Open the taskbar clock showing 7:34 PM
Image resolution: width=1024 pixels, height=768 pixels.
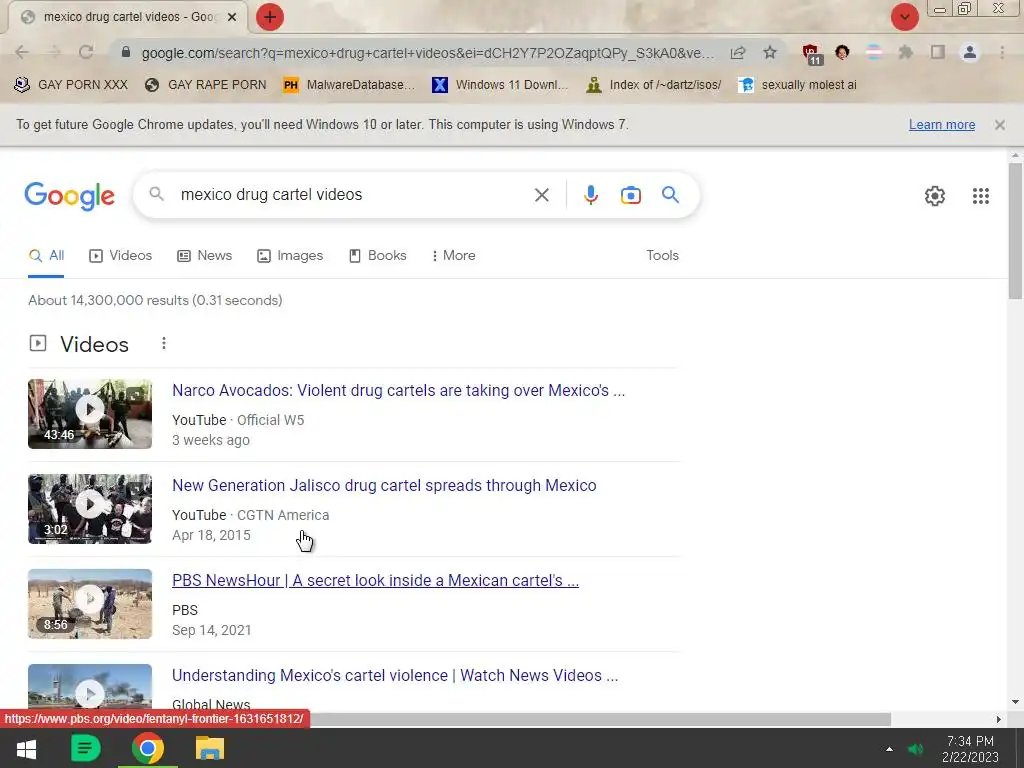(970, 749)
